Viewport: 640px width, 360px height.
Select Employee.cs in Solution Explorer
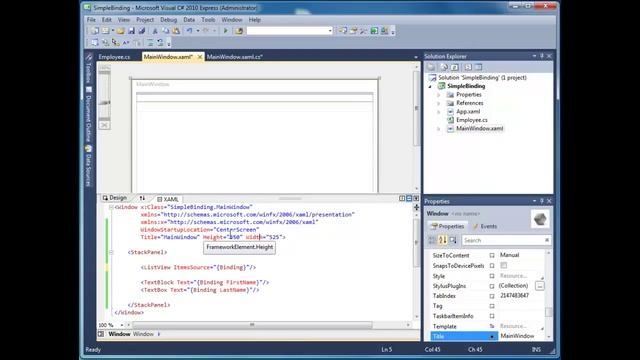[471, 120]
